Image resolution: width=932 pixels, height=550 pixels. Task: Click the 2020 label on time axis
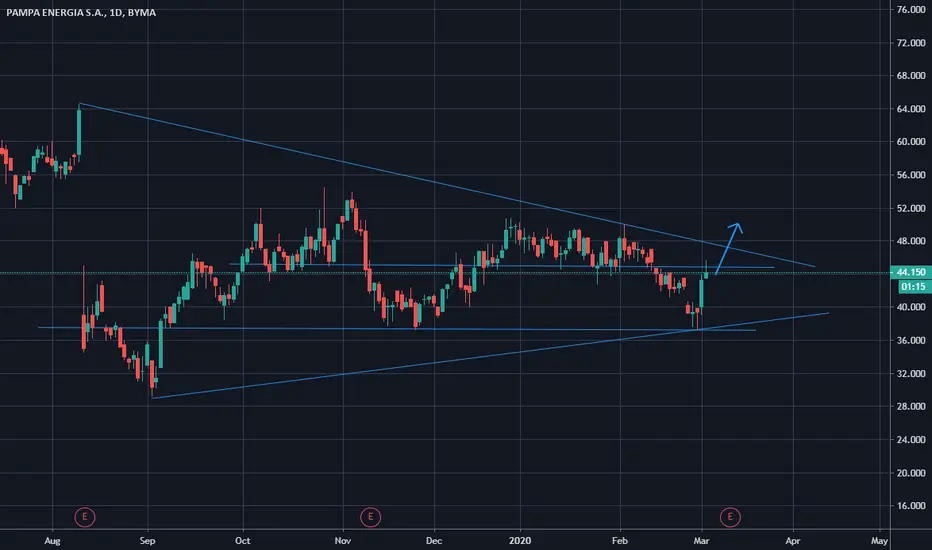(x=520, y=540)
